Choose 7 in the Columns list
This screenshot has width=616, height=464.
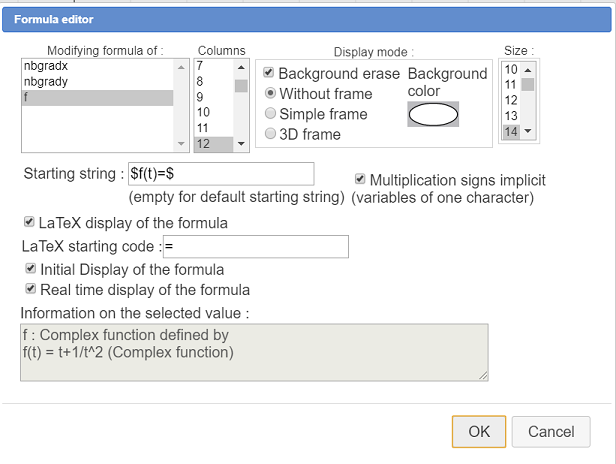click(x=214, y=66)
